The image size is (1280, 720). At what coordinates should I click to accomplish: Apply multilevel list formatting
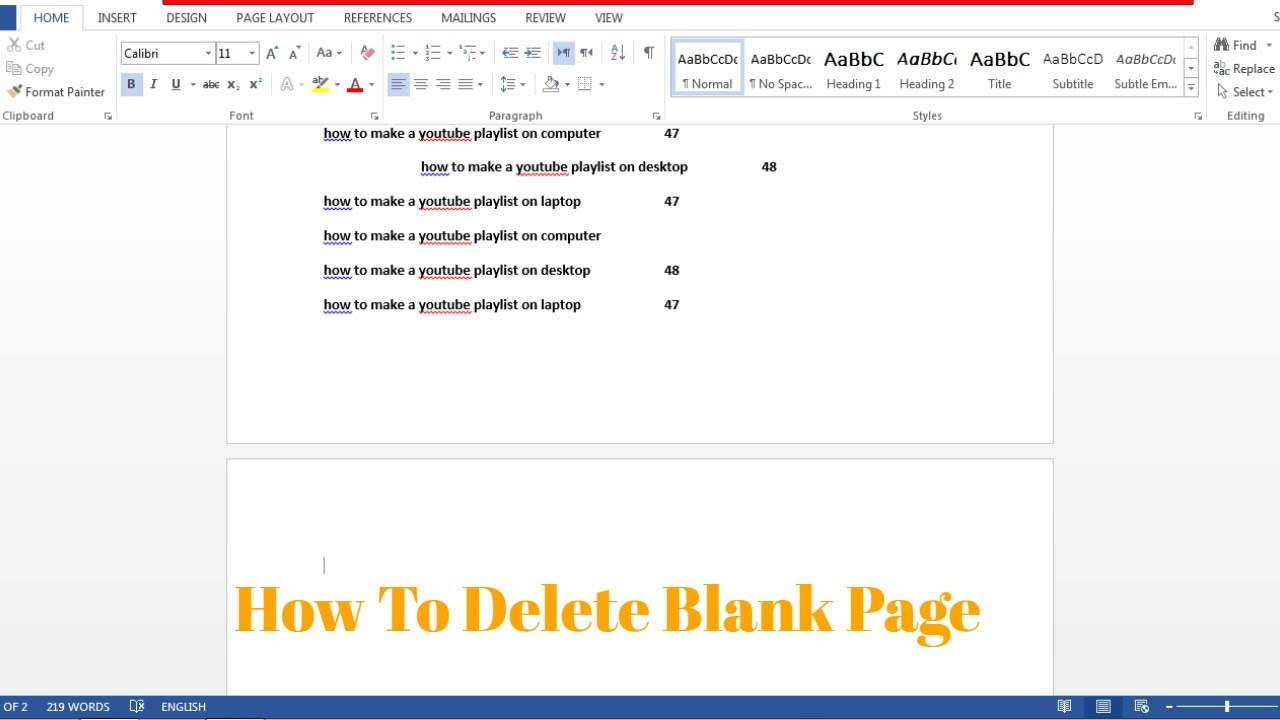tap(468, 53)
